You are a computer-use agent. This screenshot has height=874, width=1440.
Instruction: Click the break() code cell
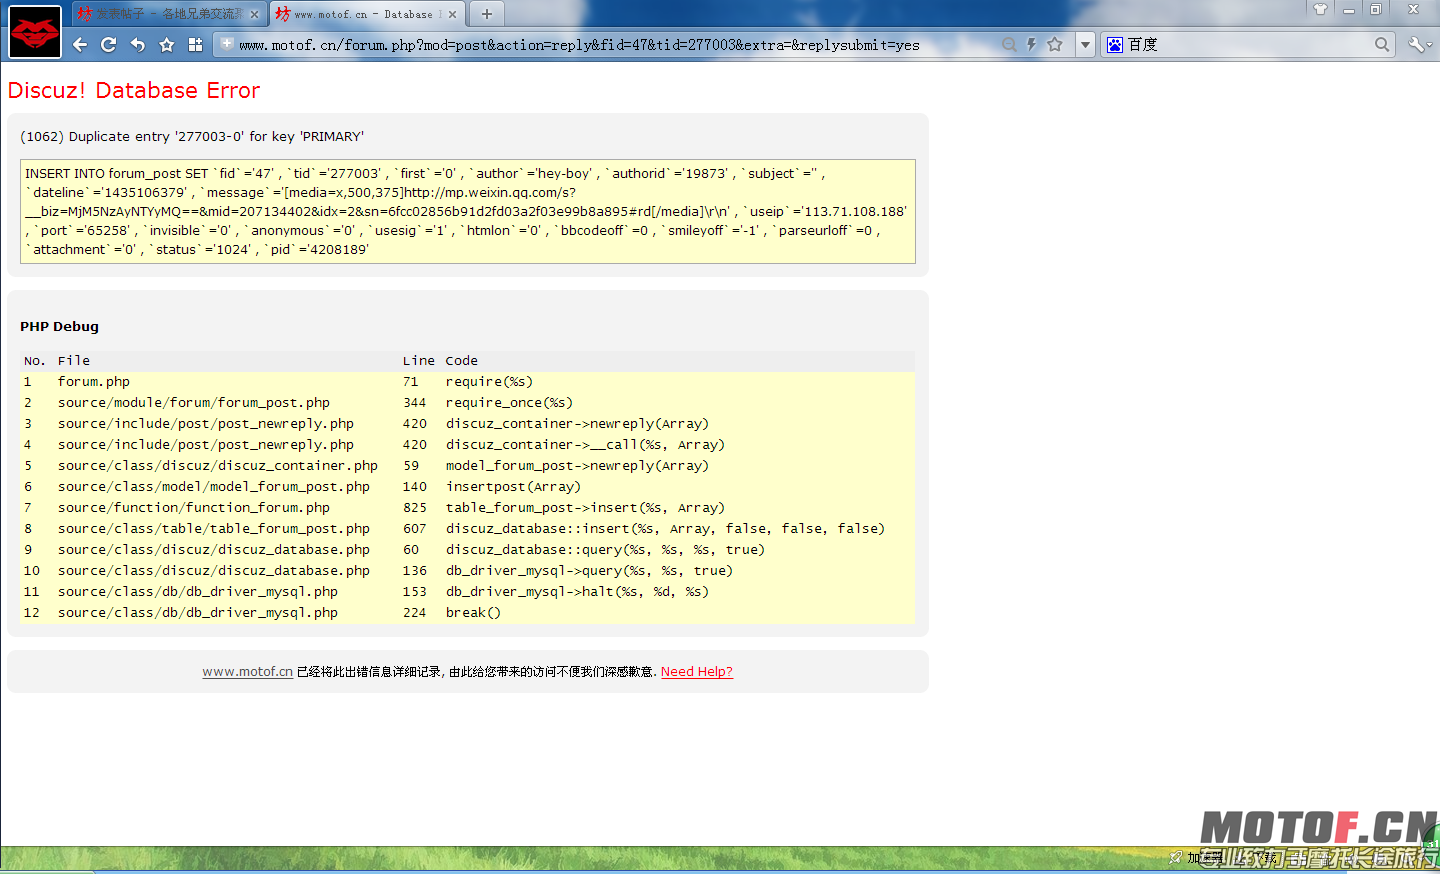click(473, 613)
